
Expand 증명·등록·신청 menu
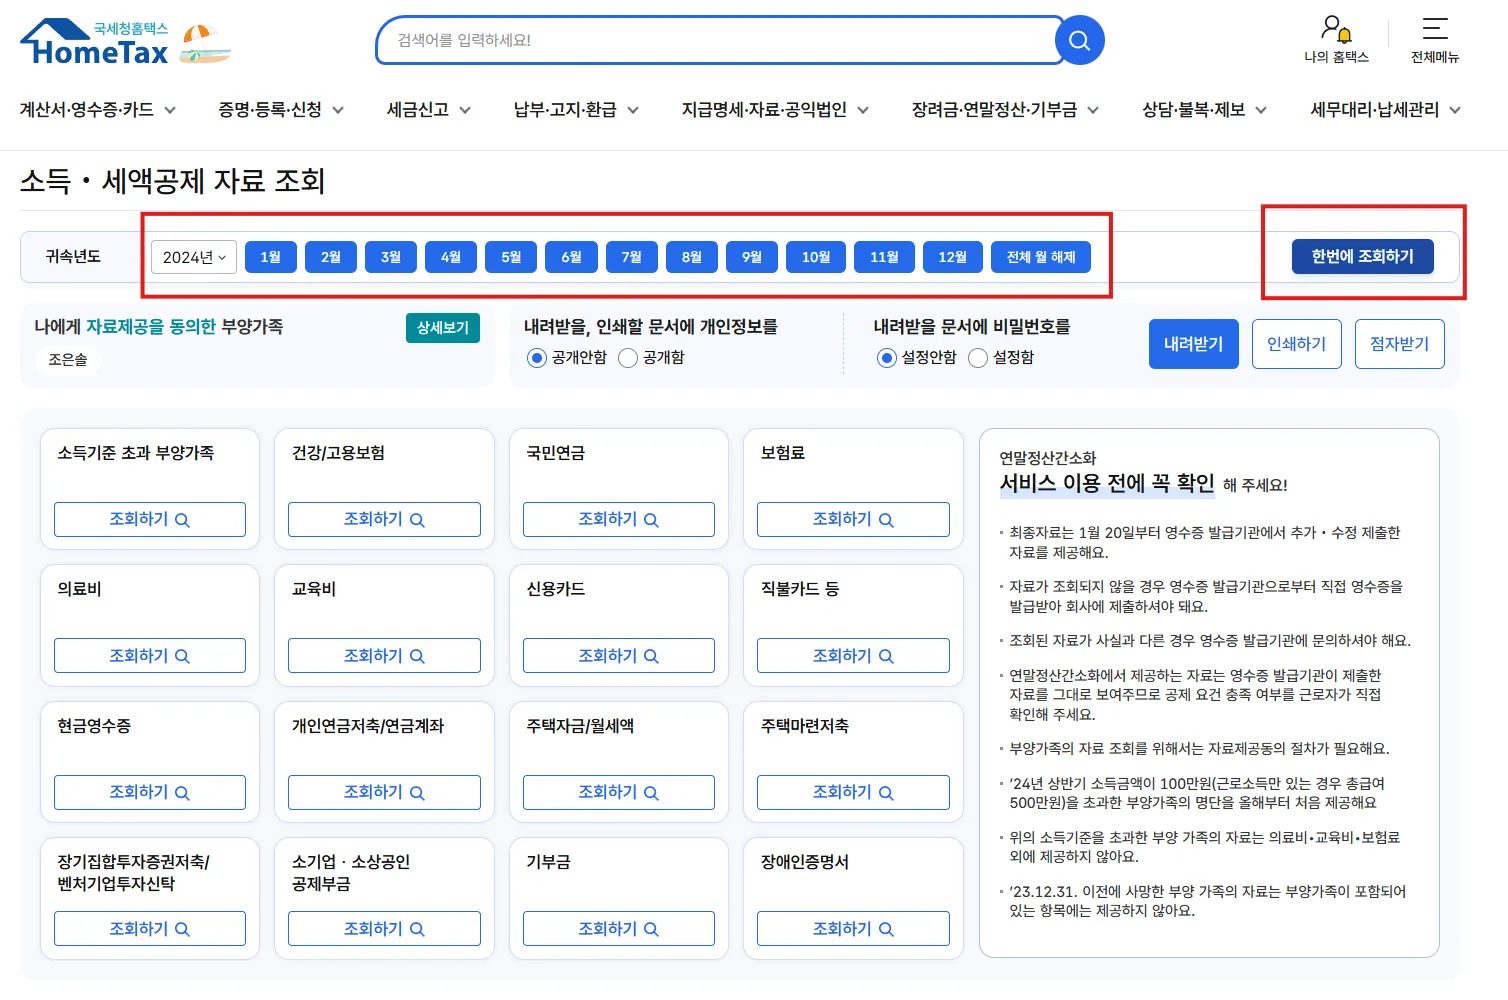click(x=281, y=110)
